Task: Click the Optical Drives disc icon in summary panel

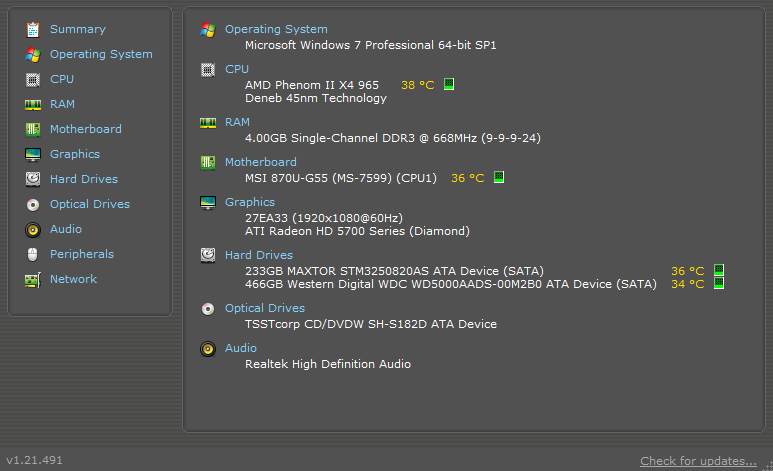Action: (208, 309)
